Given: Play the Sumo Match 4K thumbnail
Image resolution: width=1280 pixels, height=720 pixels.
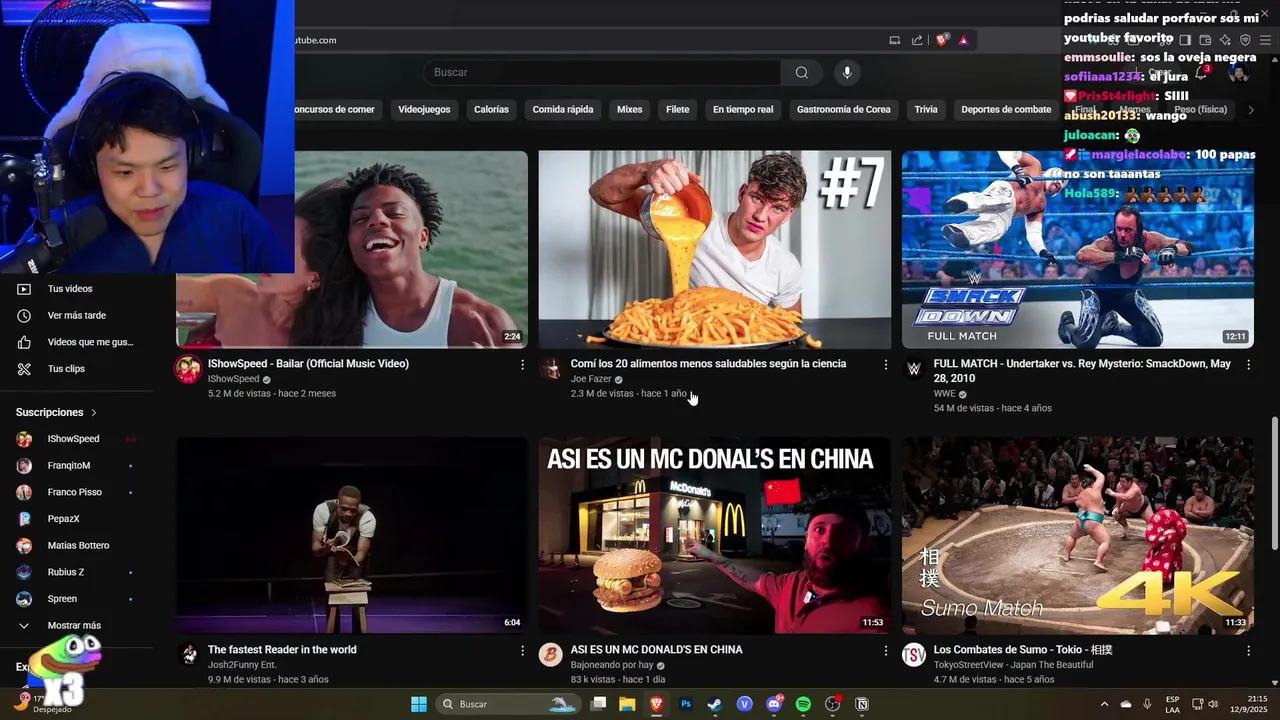Looking at the screenshot, I should coord(1078,535).
